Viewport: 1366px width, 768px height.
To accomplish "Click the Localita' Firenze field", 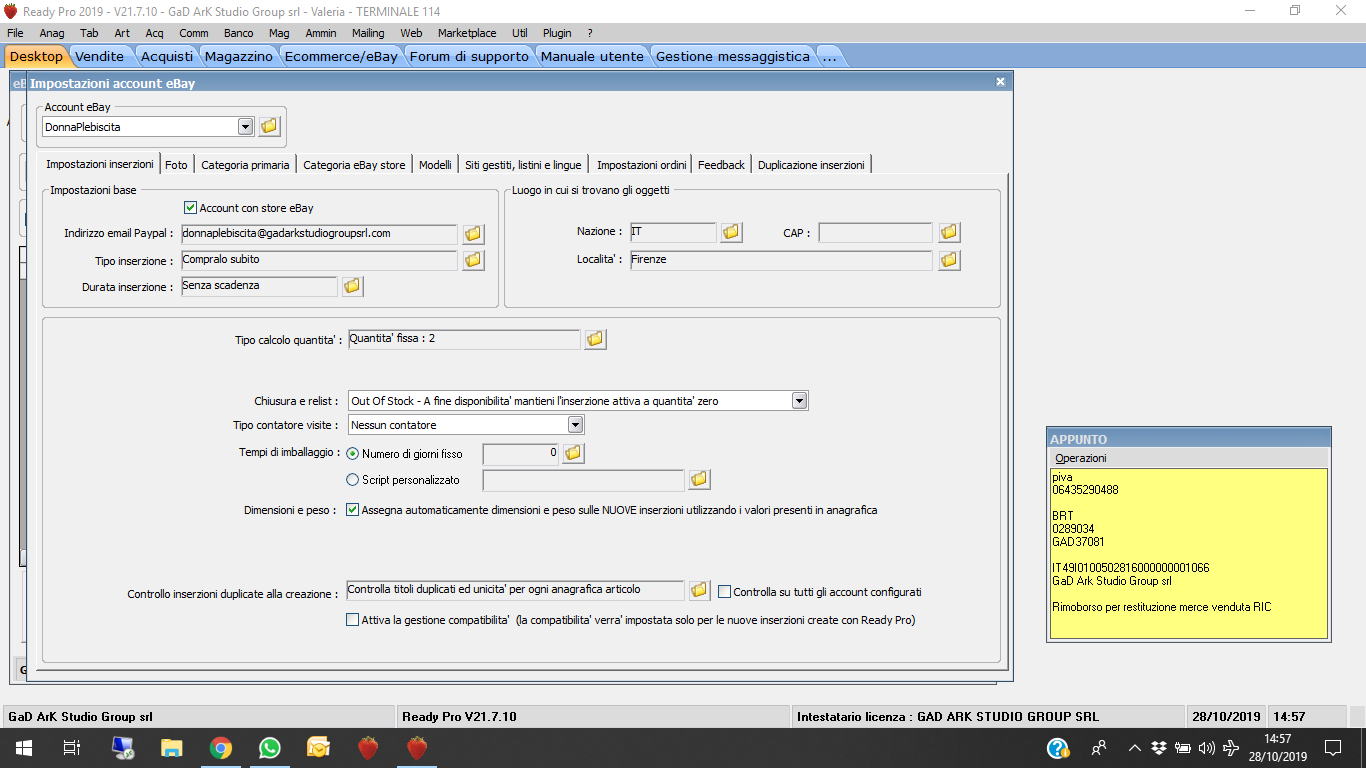I will pos(780,260).
